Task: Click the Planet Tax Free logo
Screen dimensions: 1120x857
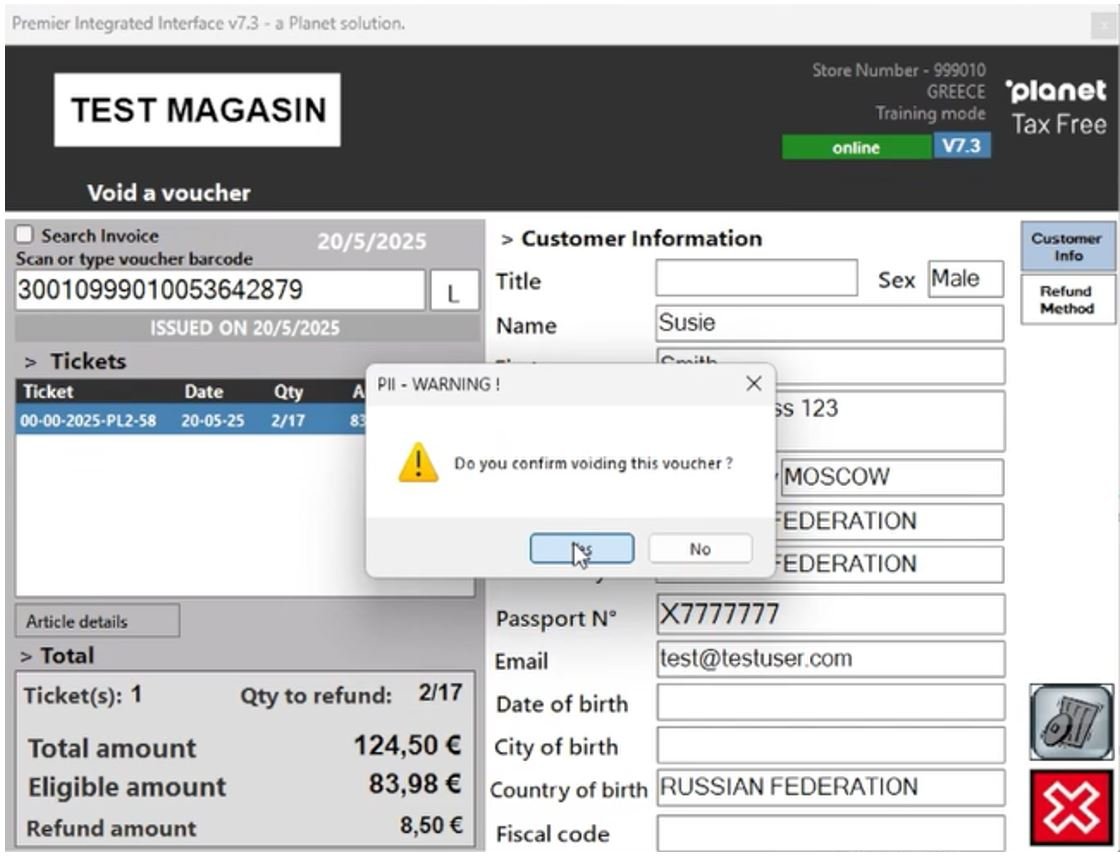Action: click(1058, 108)
